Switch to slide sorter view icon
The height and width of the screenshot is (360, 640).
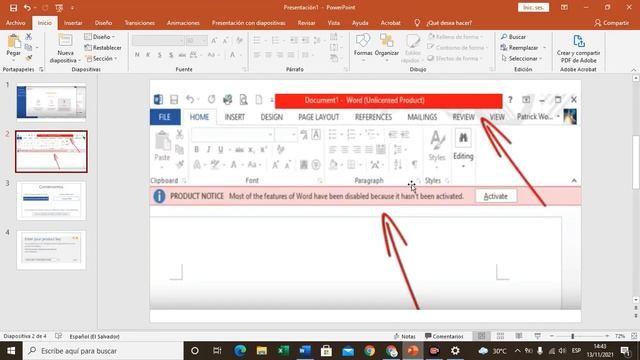[x=500, y=336]
